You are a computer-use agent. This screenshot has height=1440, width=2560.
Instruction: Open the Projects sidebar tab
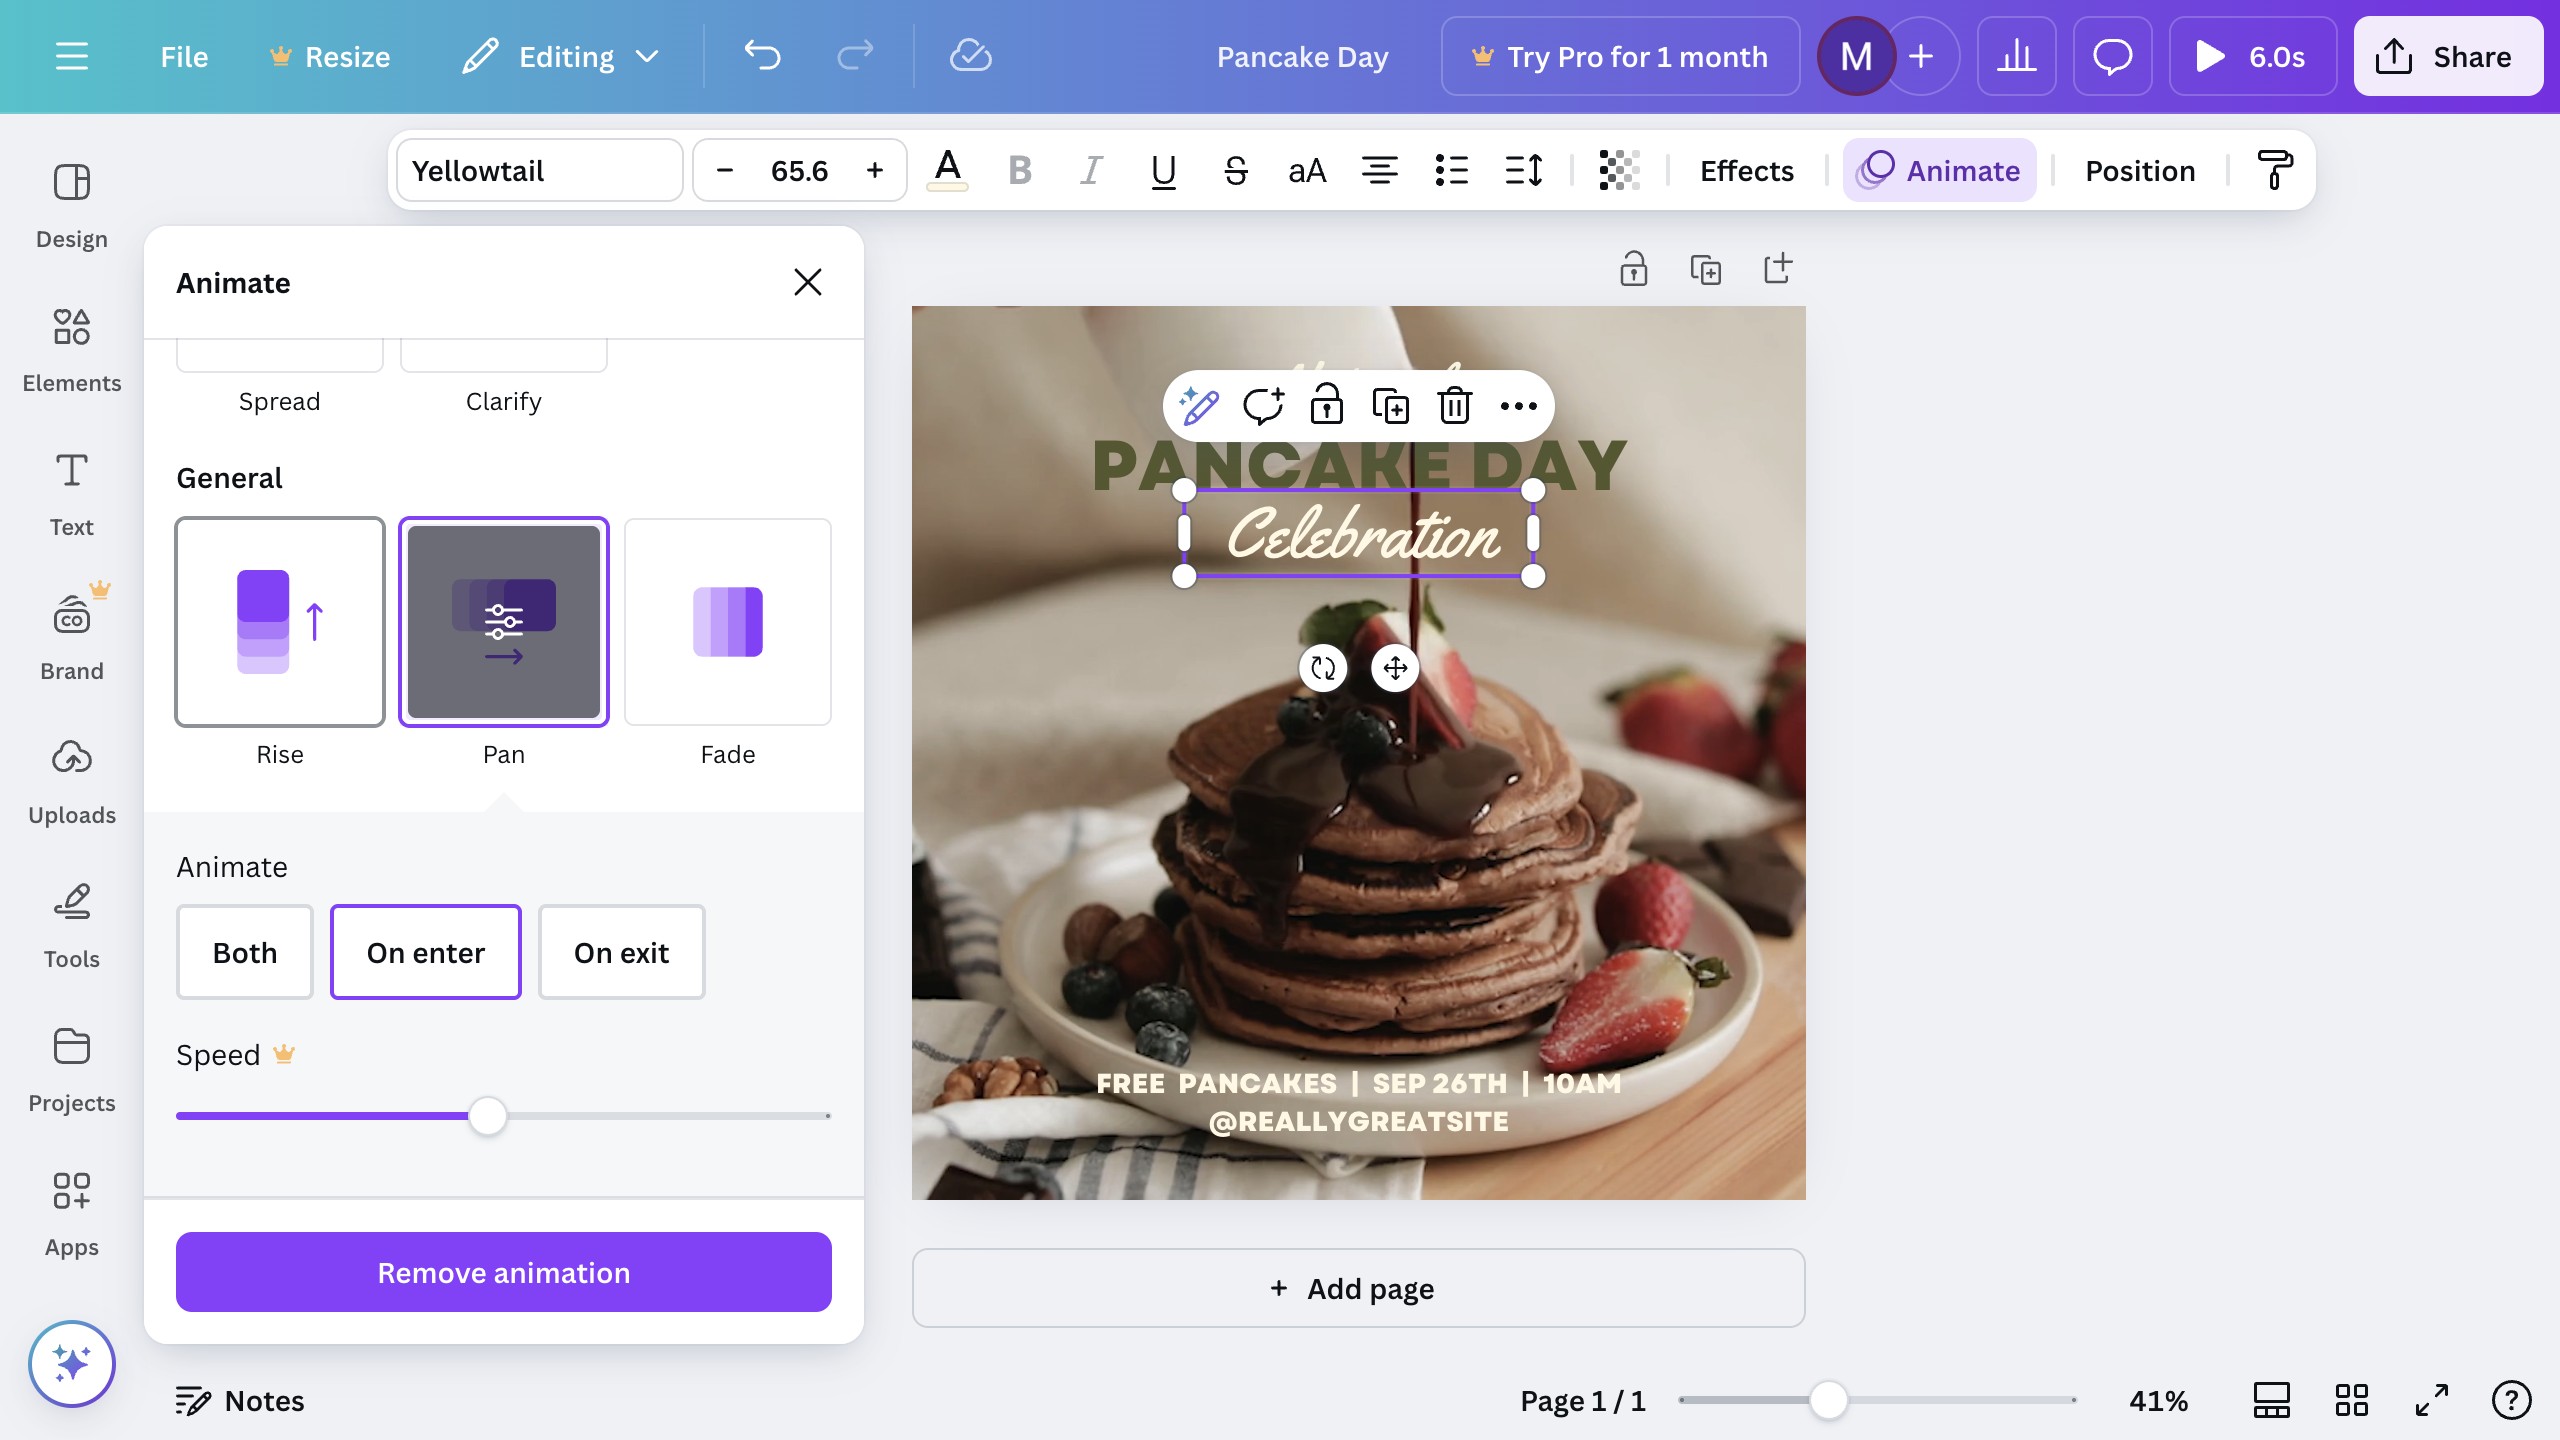pos(71,1071)
